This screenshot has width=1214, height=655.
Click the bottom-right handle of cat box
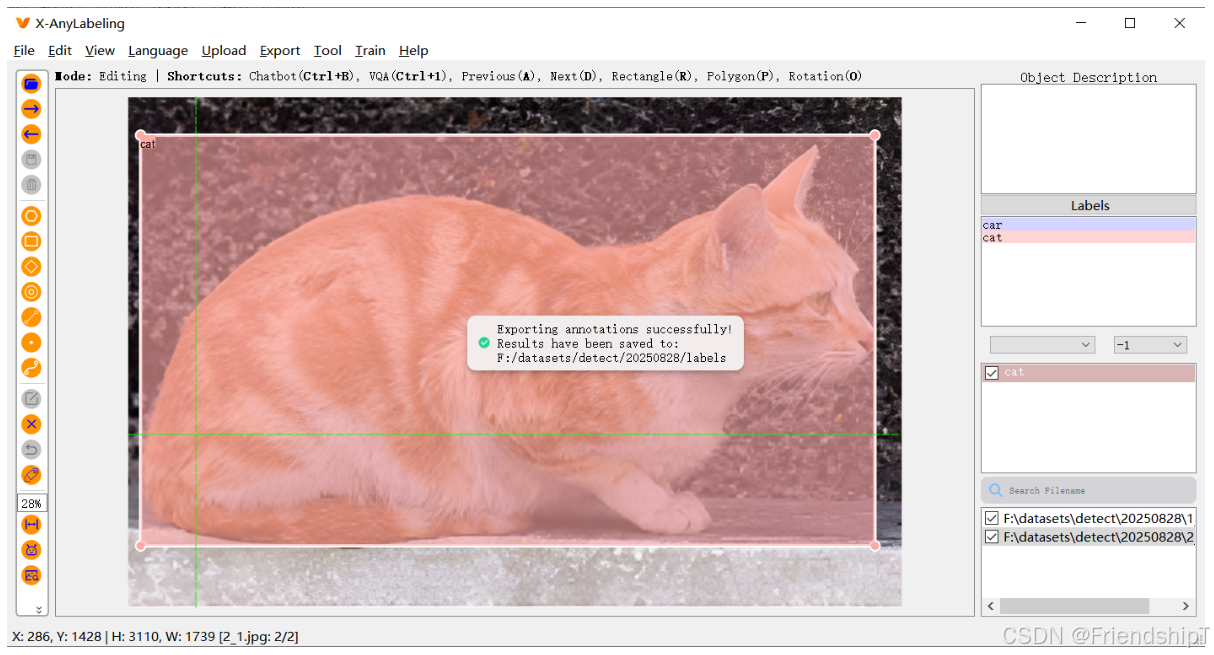(875, 545)
